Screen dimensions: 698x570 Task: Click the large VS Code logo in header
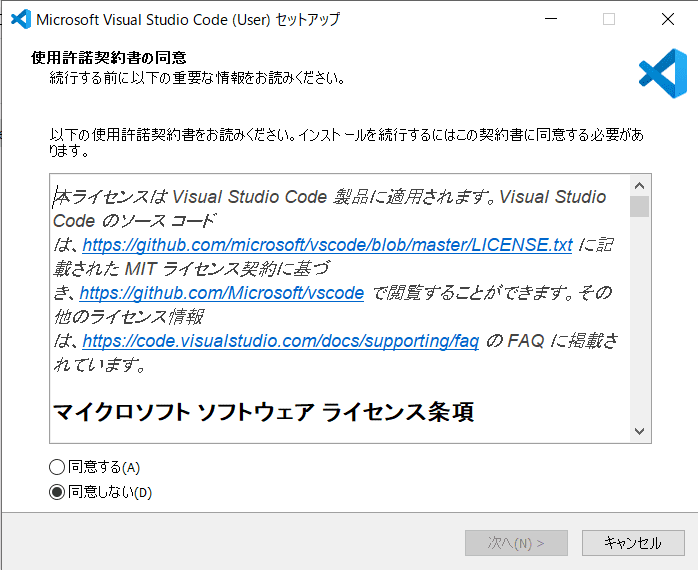(x=662, y=73)
